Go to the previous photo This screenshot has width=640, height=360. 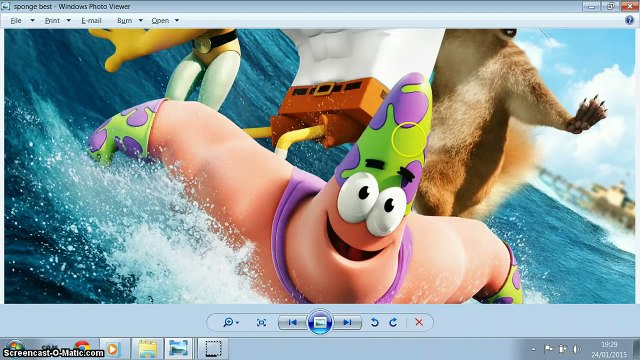click(292, 322)
